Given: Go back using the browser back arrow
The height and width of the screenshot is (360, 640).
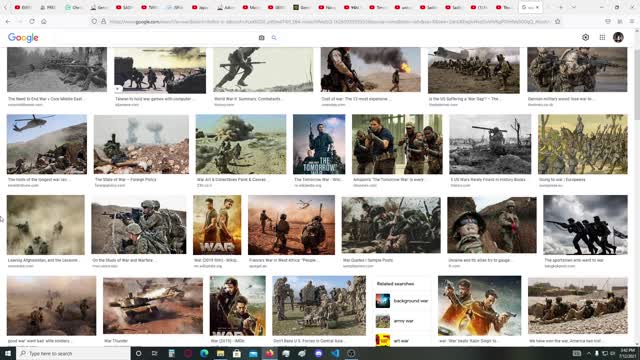Looking at the screenshot, I should (x=8, y=21).
